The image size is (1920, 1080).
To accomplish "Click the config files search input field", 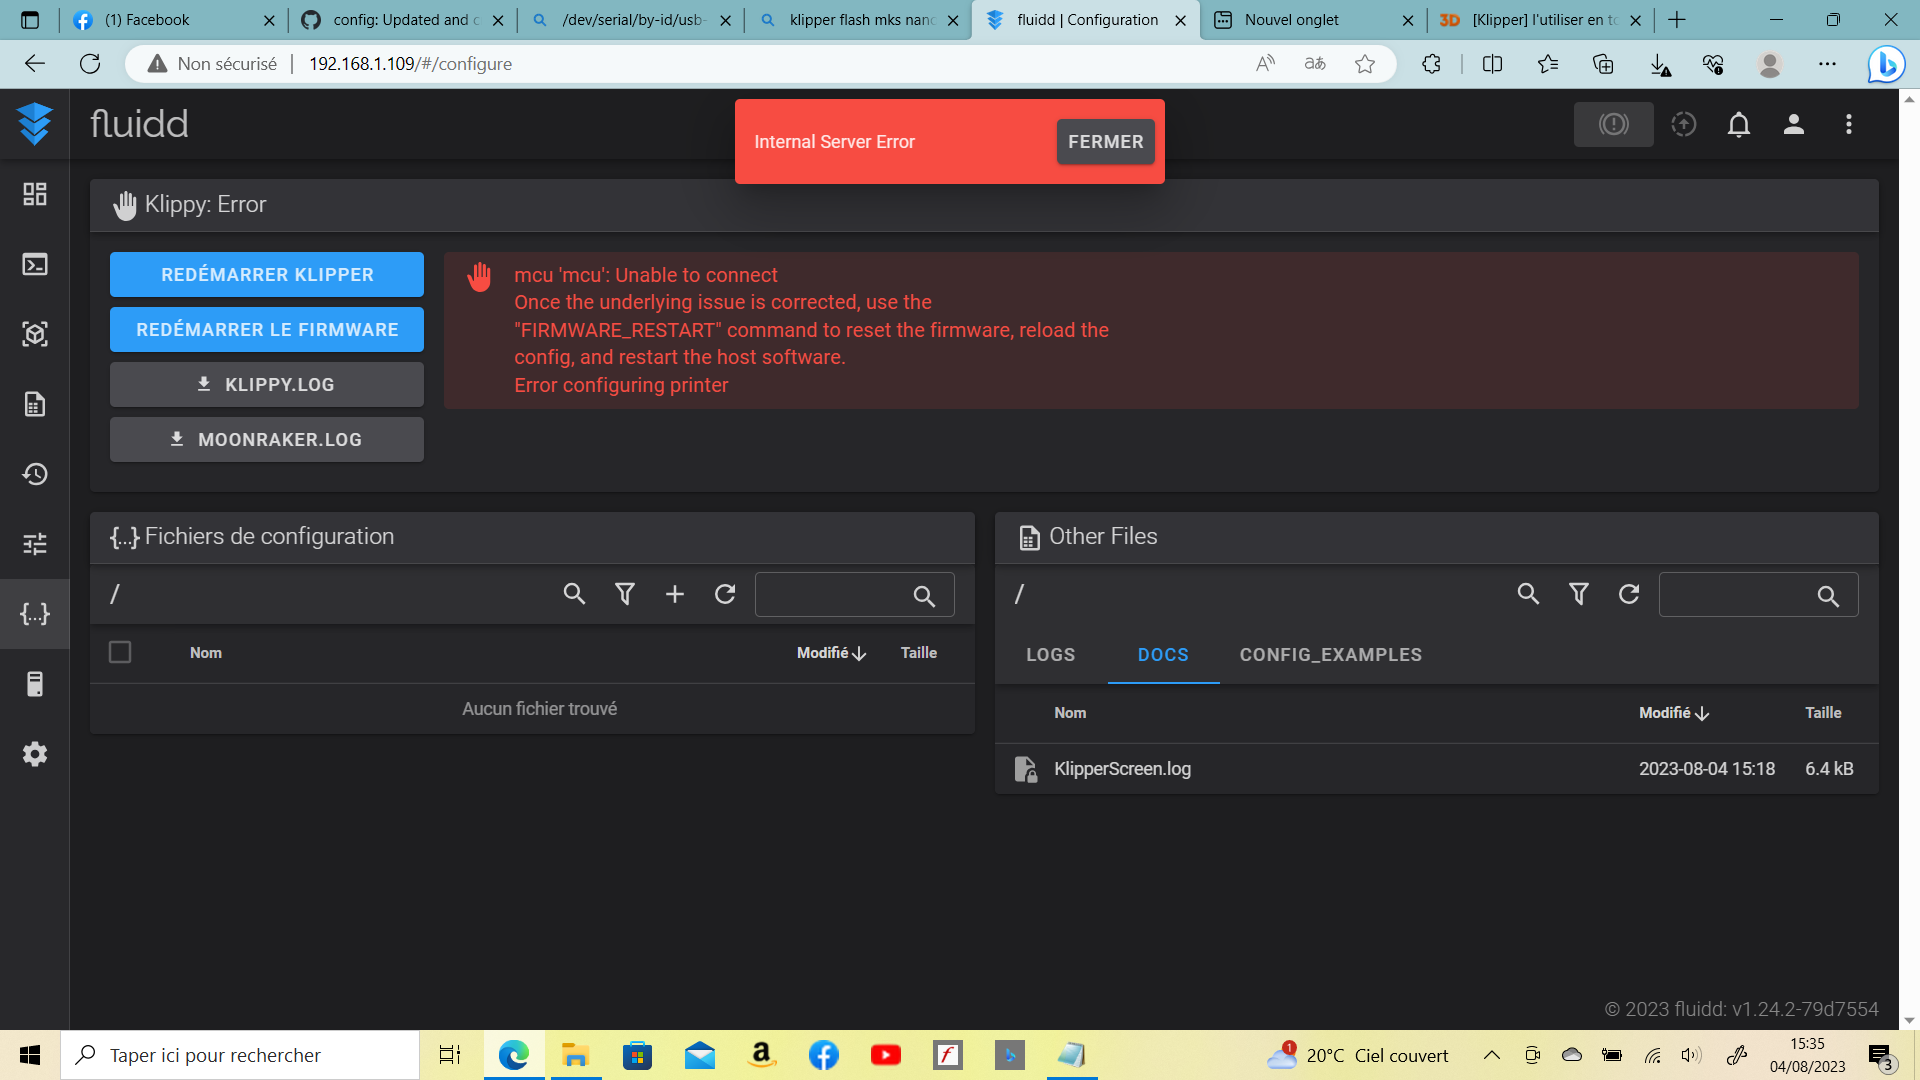I will [x=854, y=595].
